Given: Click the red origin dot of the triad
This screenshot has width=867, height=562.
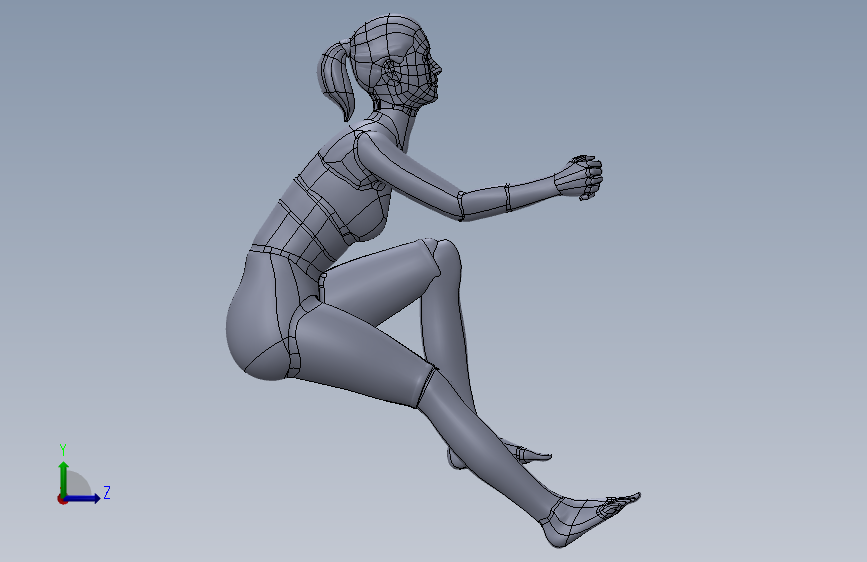Looking at the screenshot, I should click(62, 499).
